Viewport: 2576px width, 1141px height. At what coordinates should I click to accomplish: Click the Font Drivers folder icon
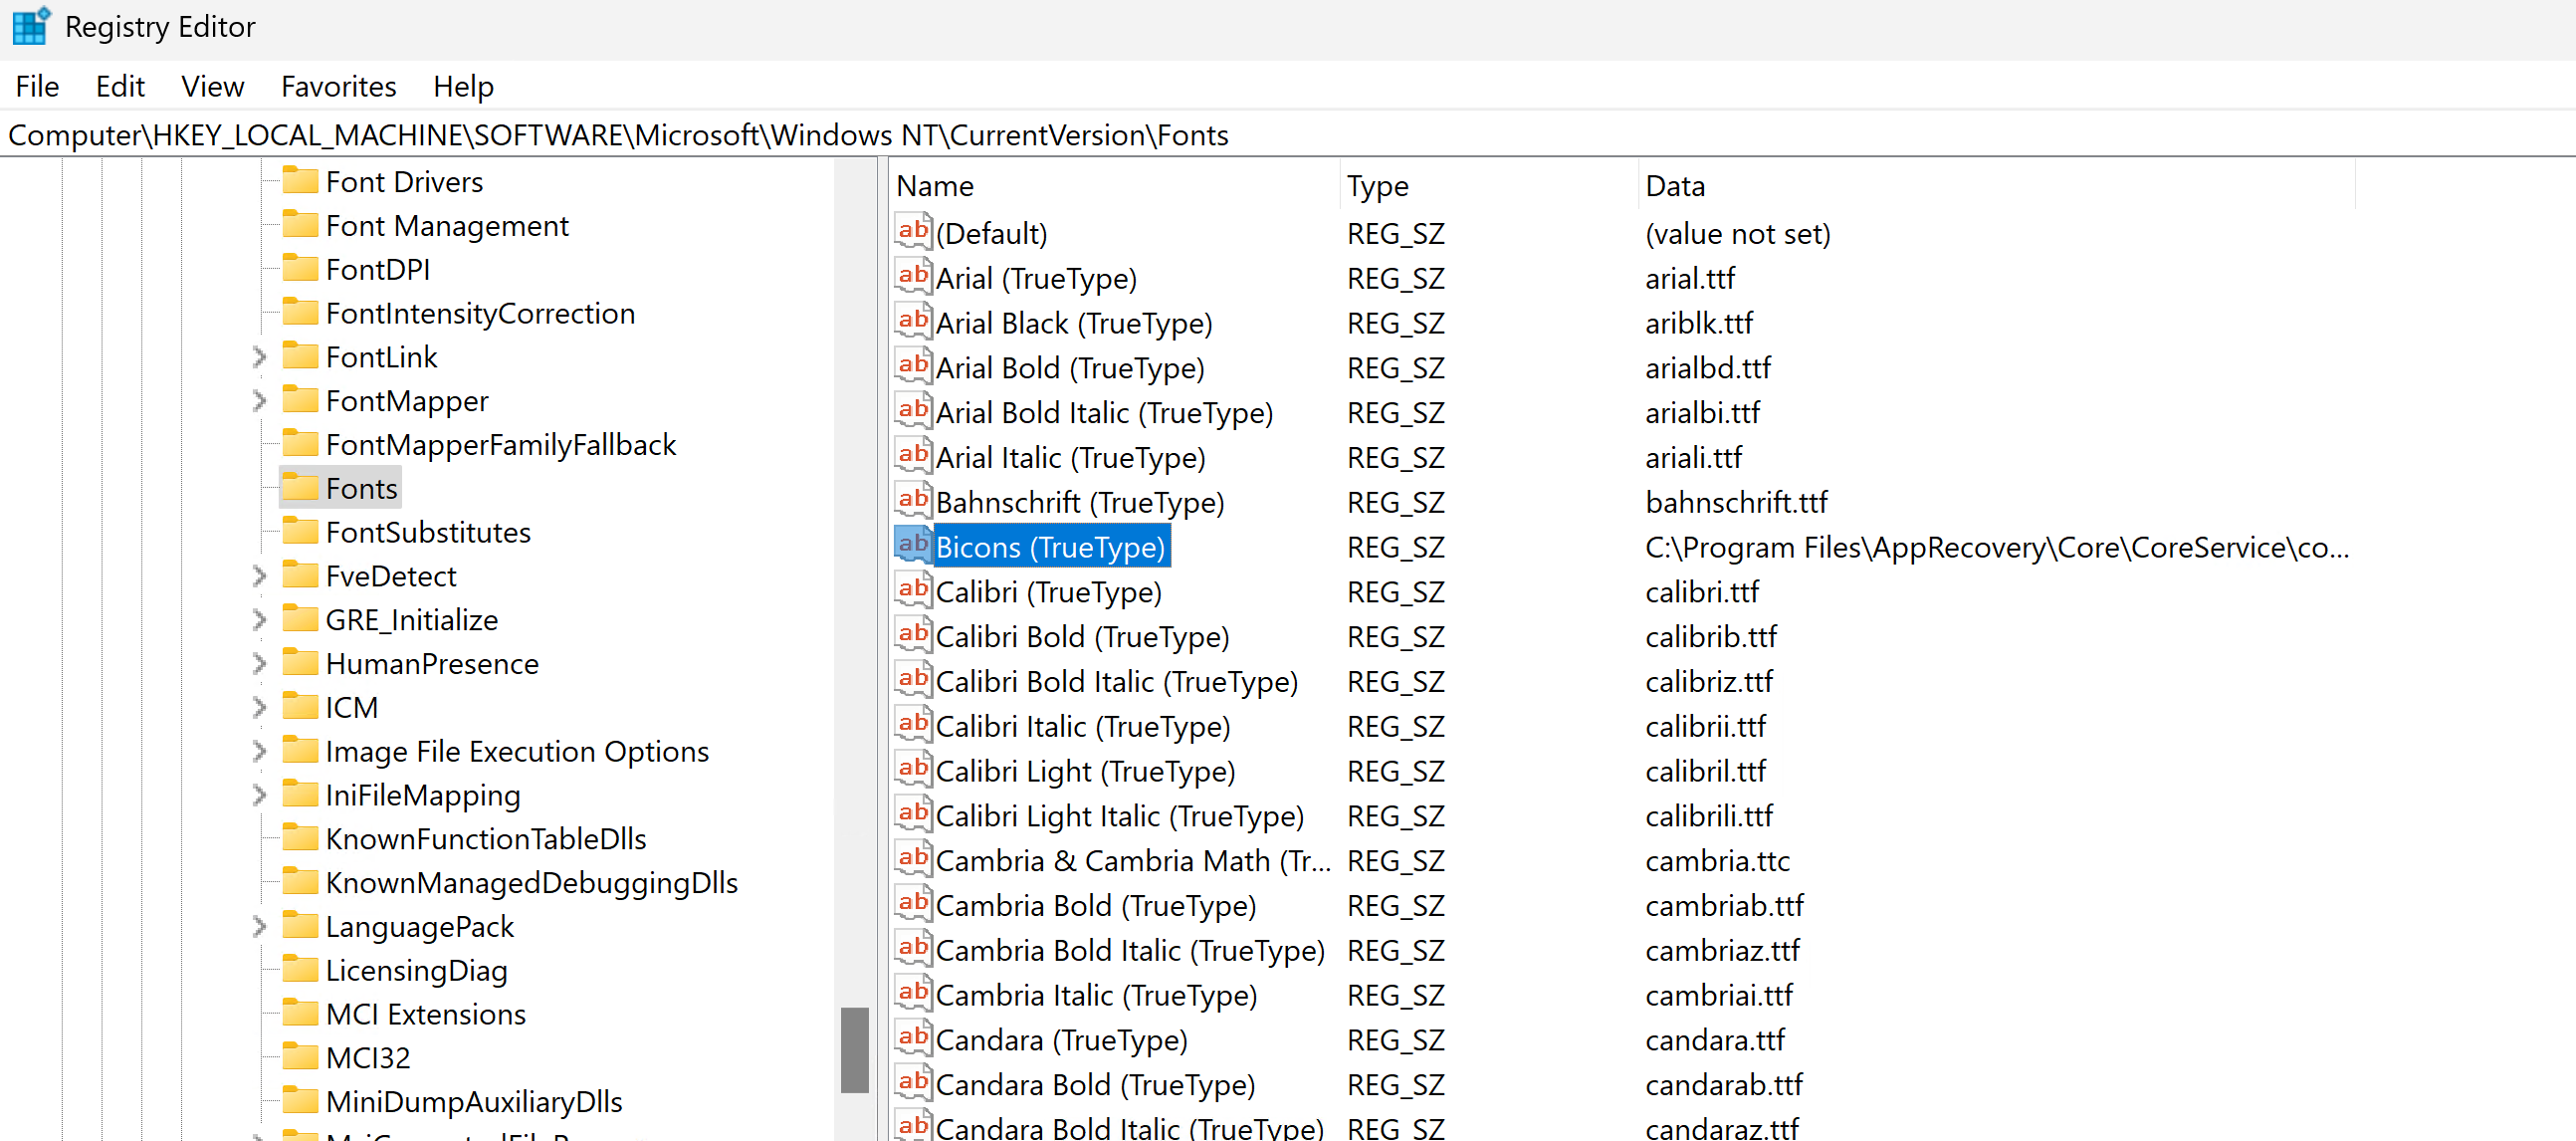click(x=301, y=180)
